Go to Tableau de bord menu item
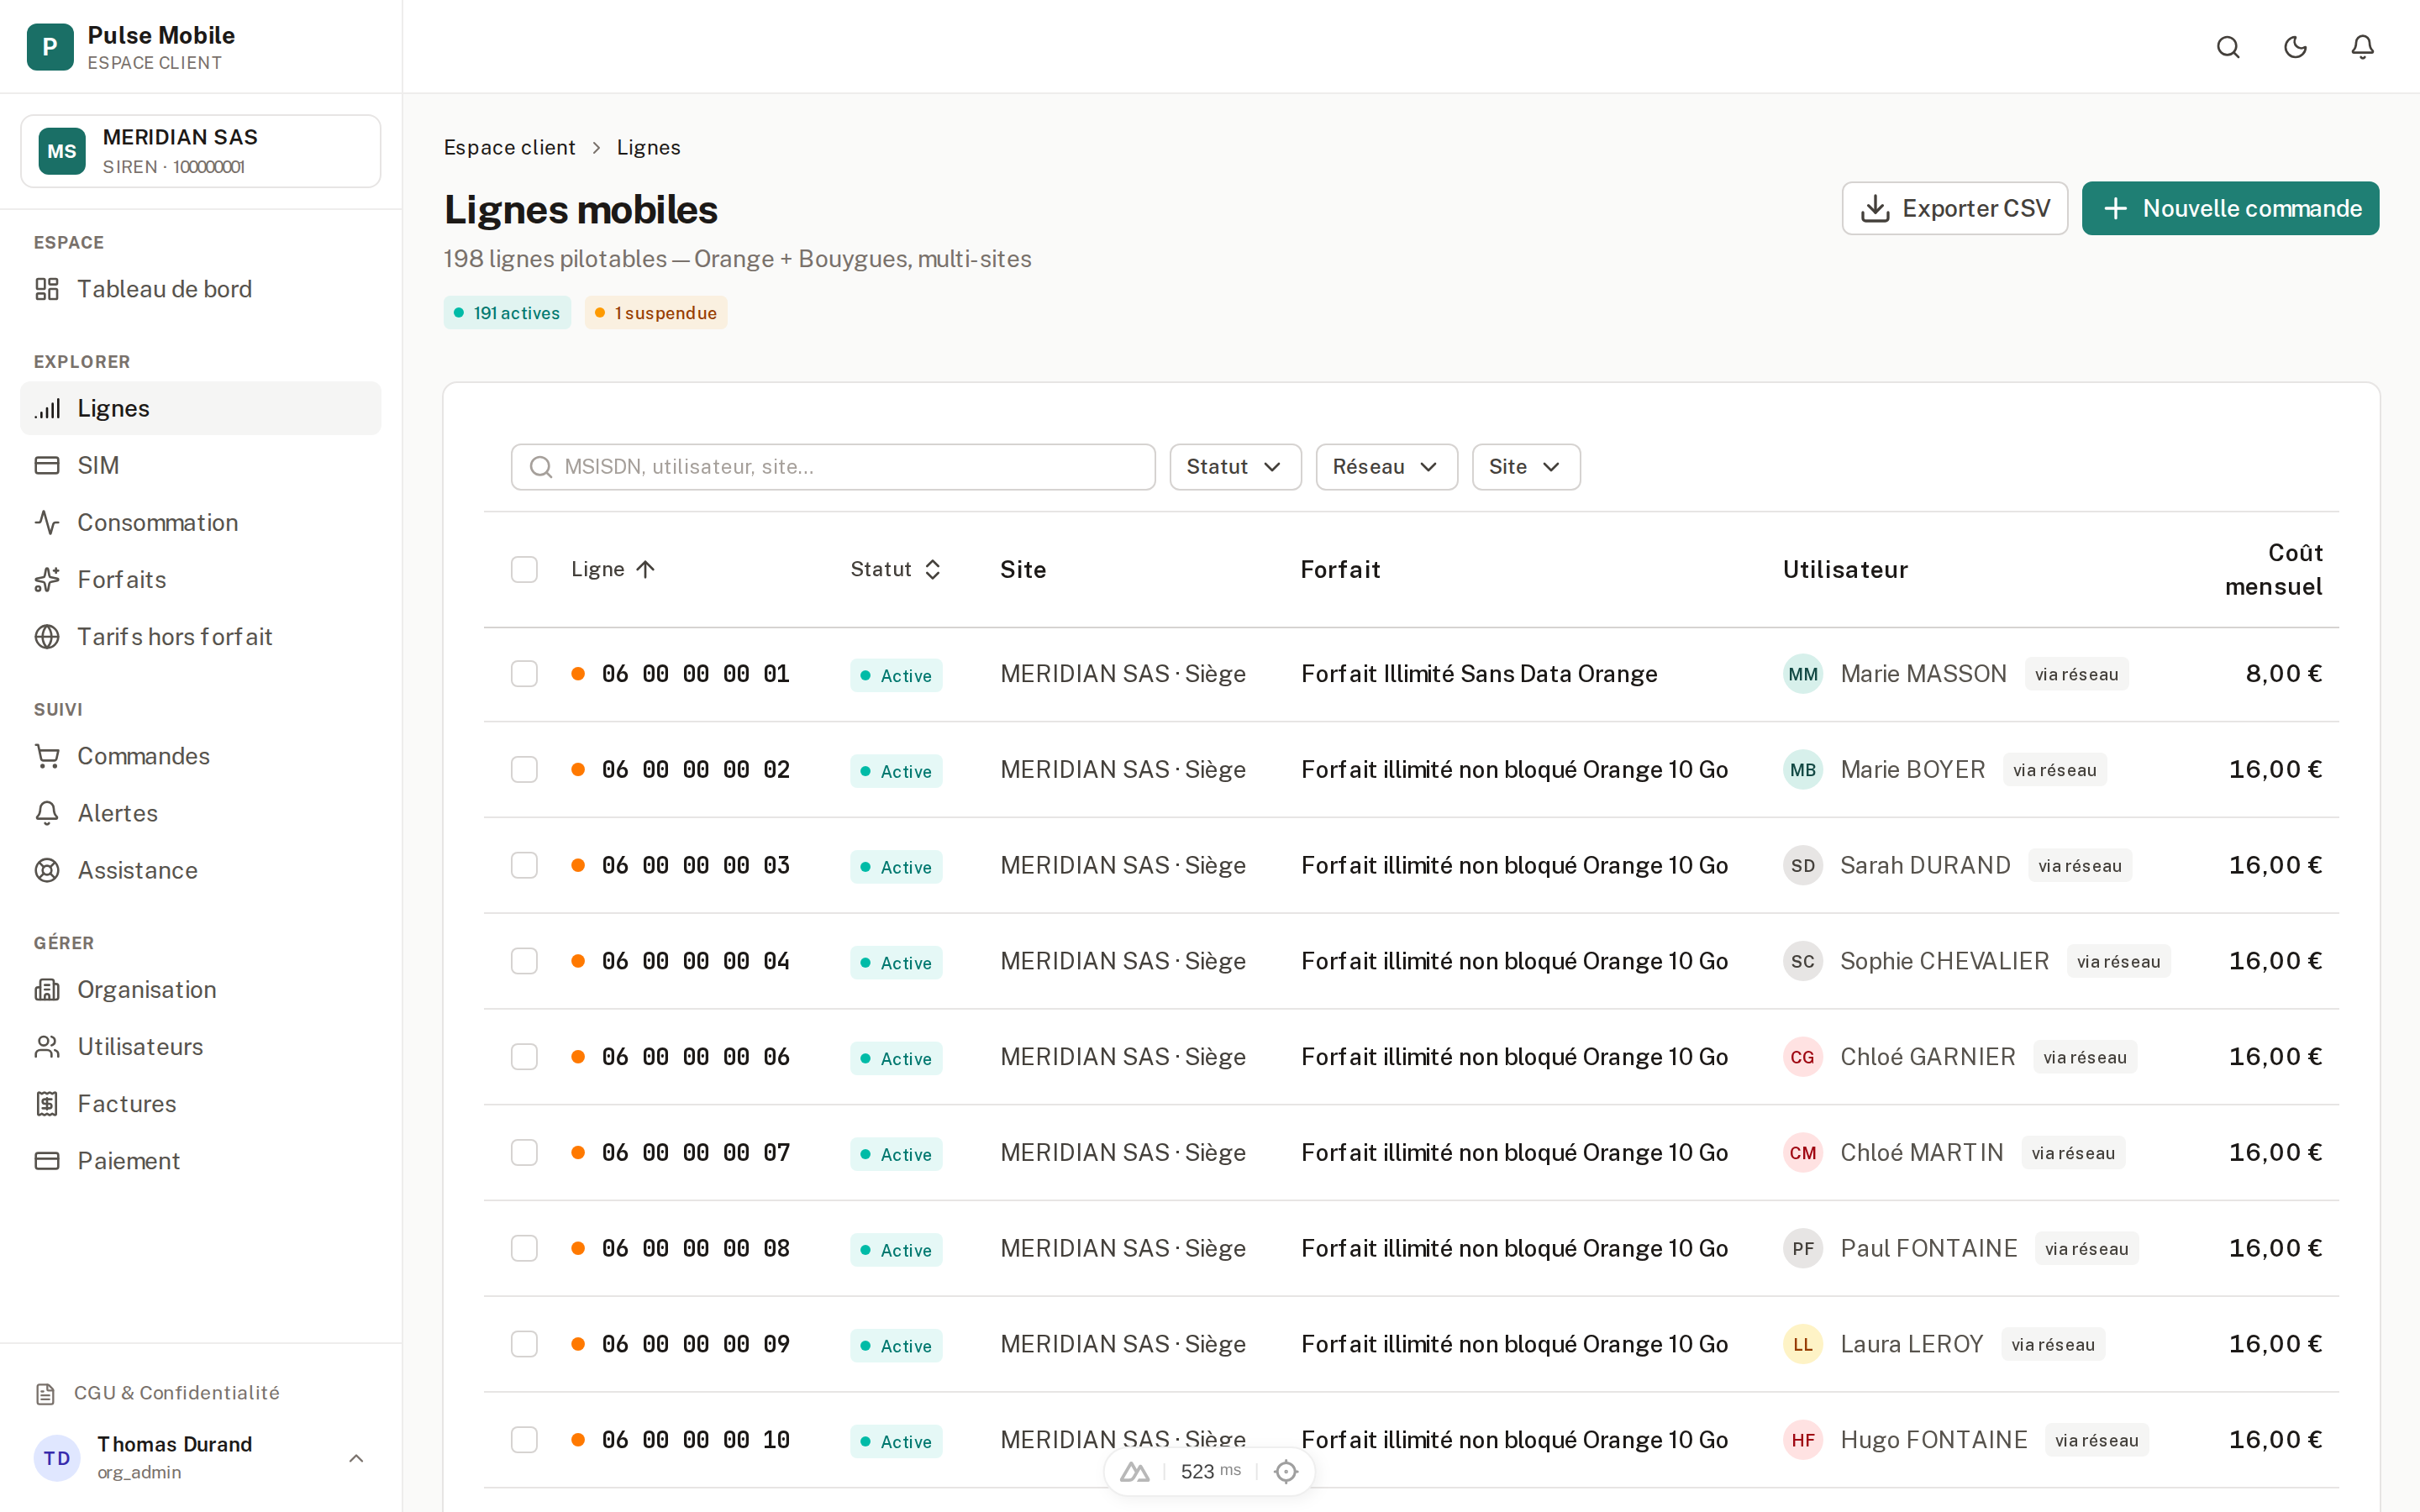The width and height of the screenshot is (2420, 1512). (x=200, y=289)
